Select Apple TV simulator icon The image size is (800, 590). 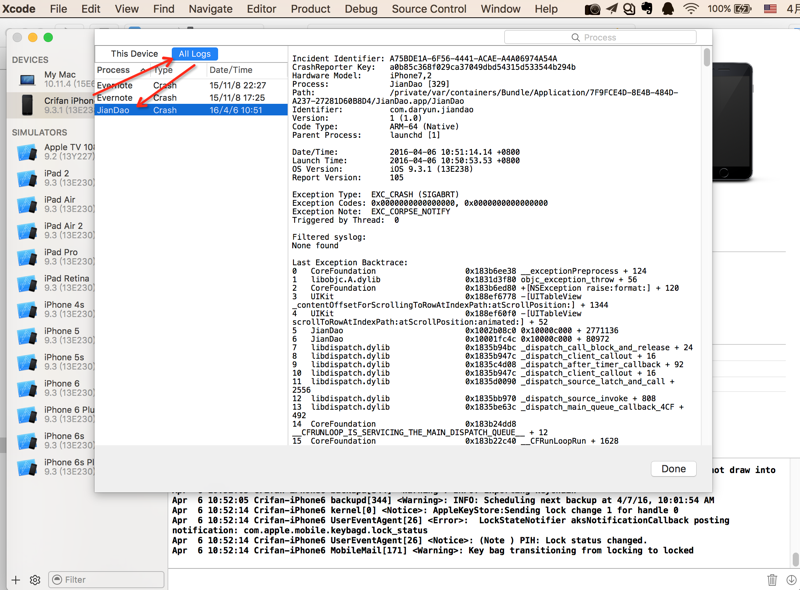(x=27, y=152)
